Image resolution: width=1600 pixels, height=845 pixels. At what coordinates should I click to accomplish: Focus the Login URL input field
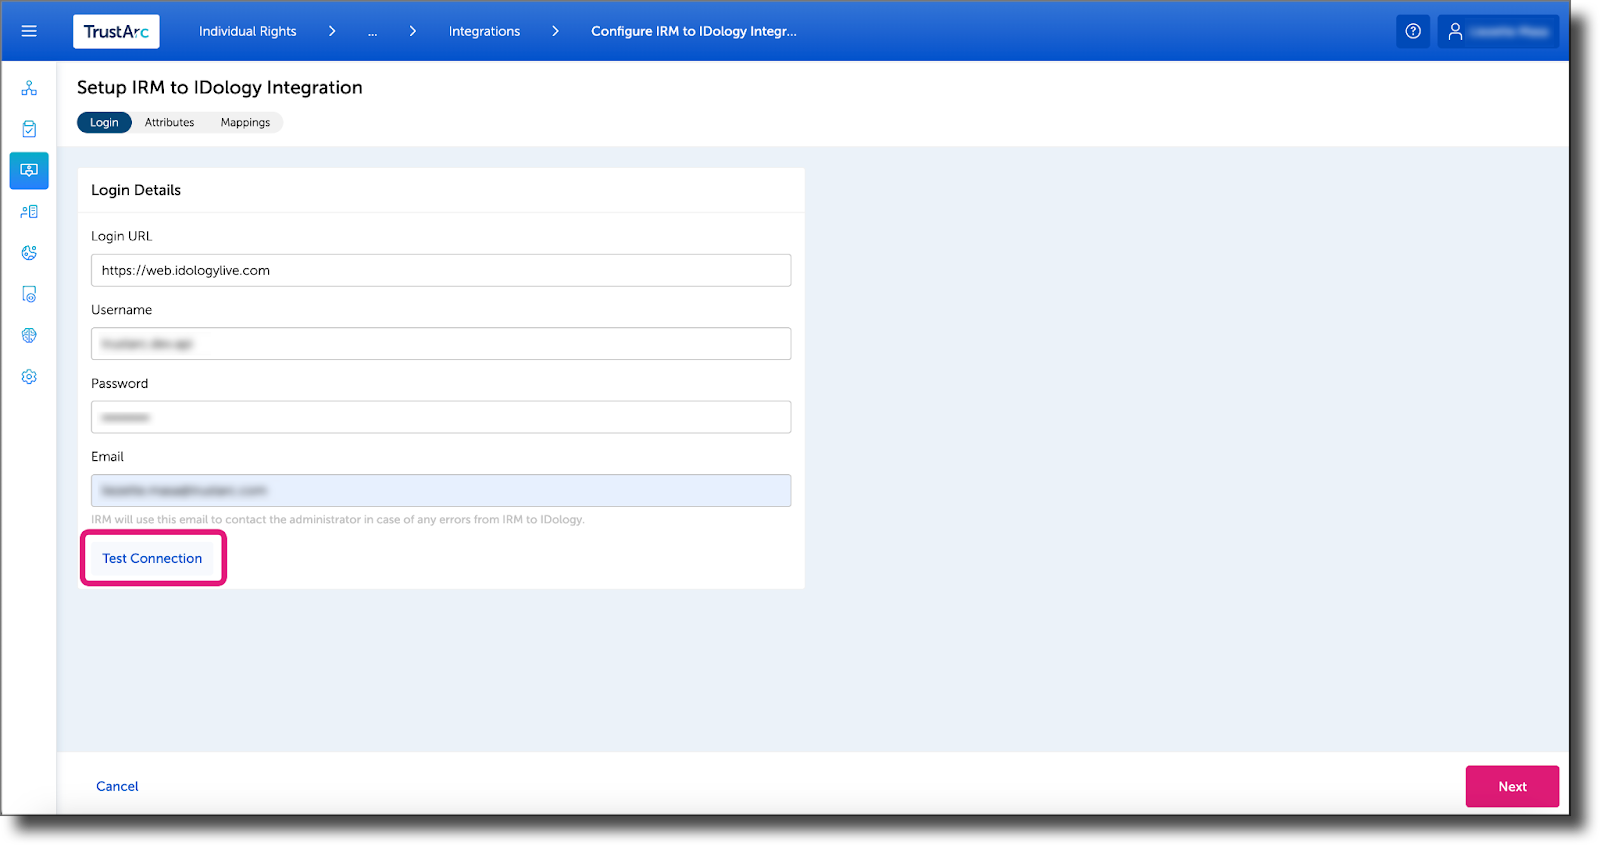click(441, 270)
